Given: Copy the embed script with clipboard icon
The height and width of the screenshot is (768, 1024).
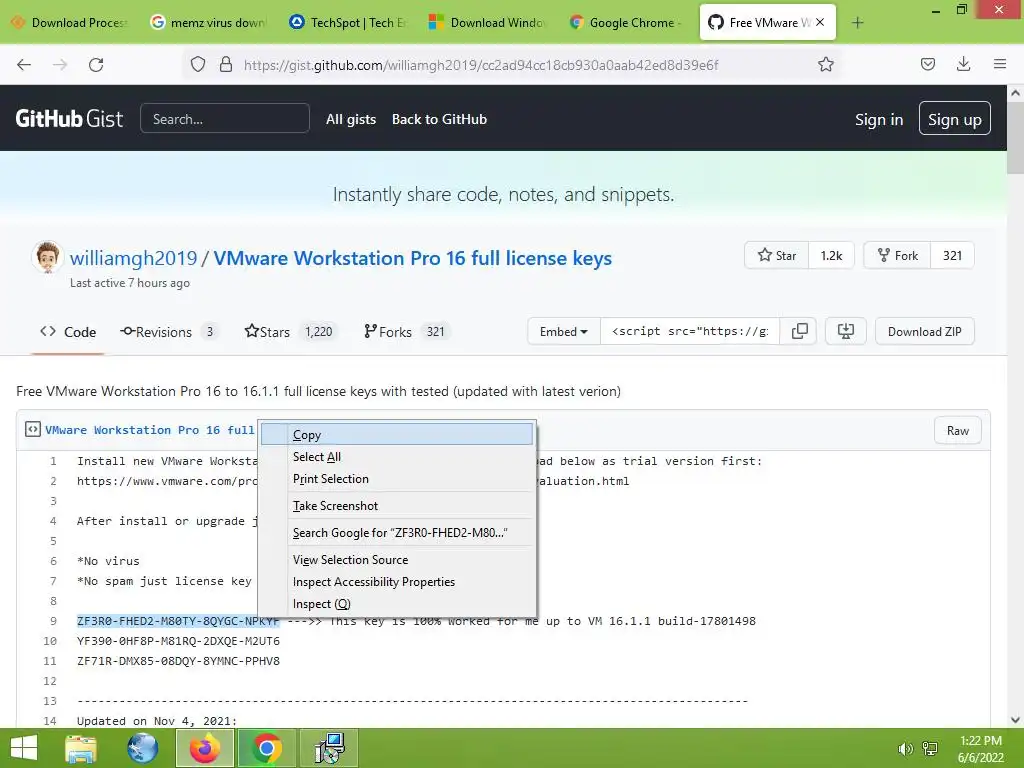Looking at the screenshot, I should [799, 331].
